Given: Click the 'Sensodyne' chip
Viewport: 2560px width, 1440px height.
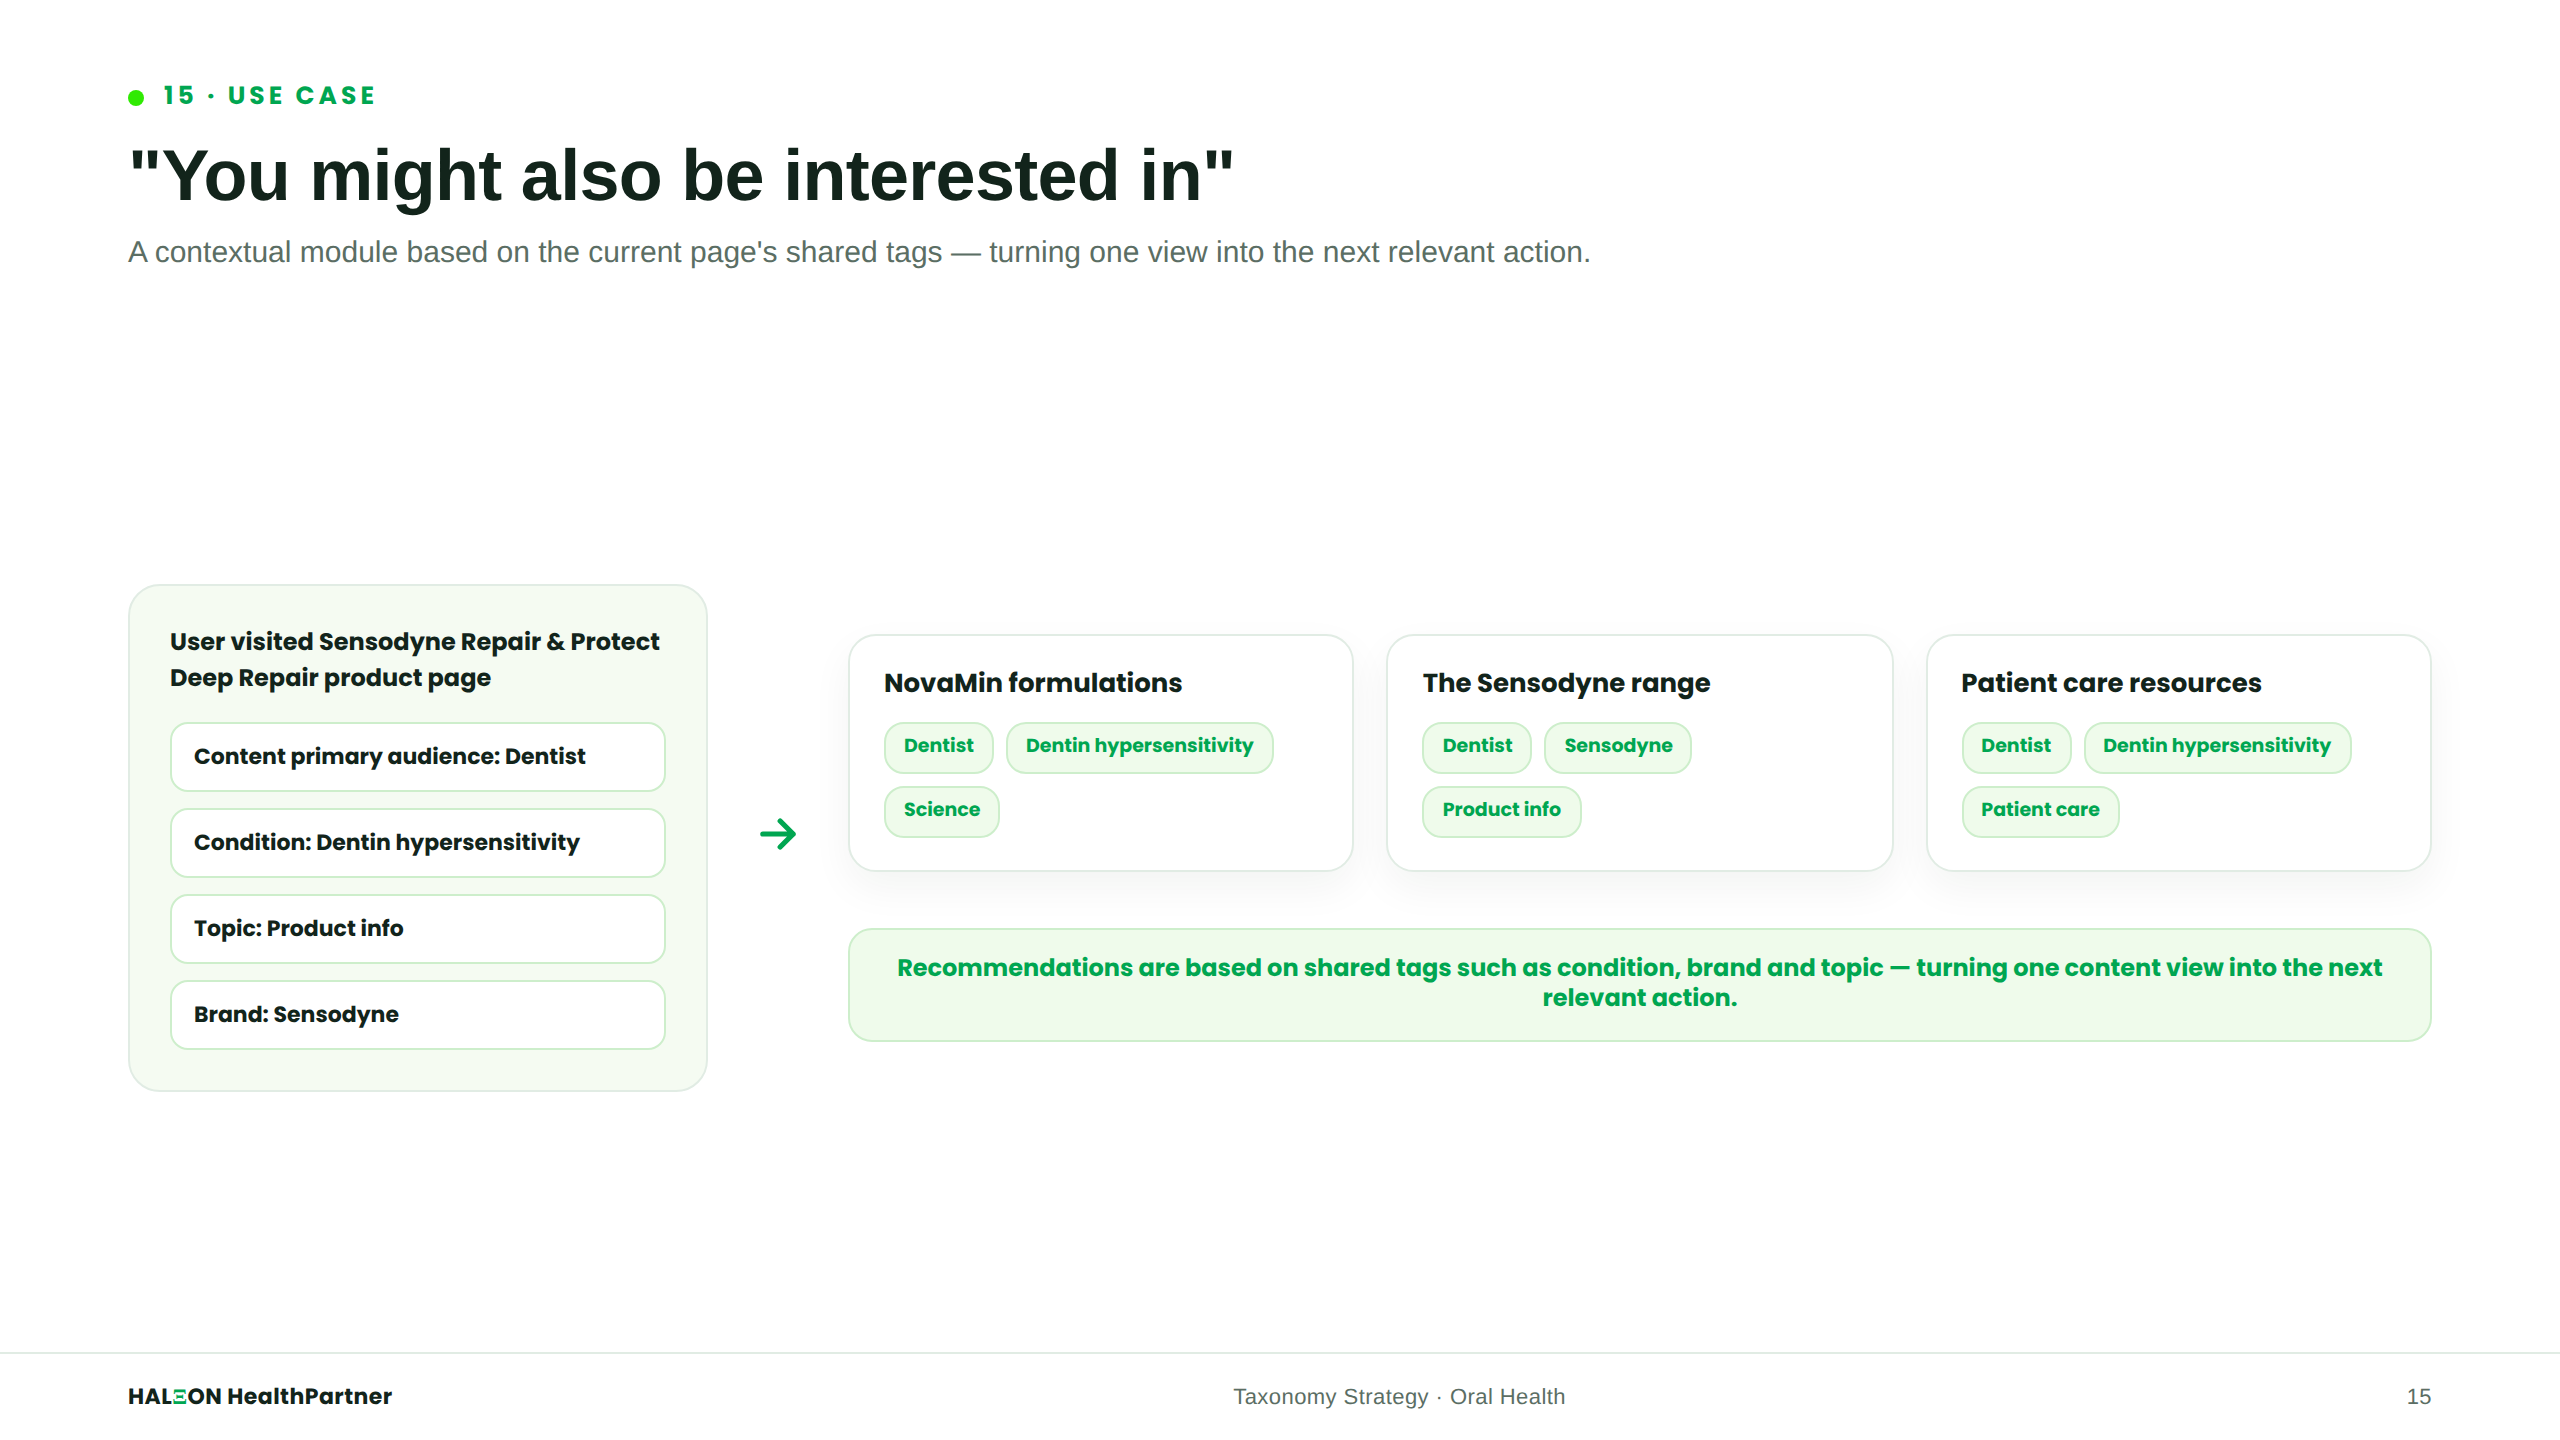Looking at the screenshot, I should (x=1618, y=747).
